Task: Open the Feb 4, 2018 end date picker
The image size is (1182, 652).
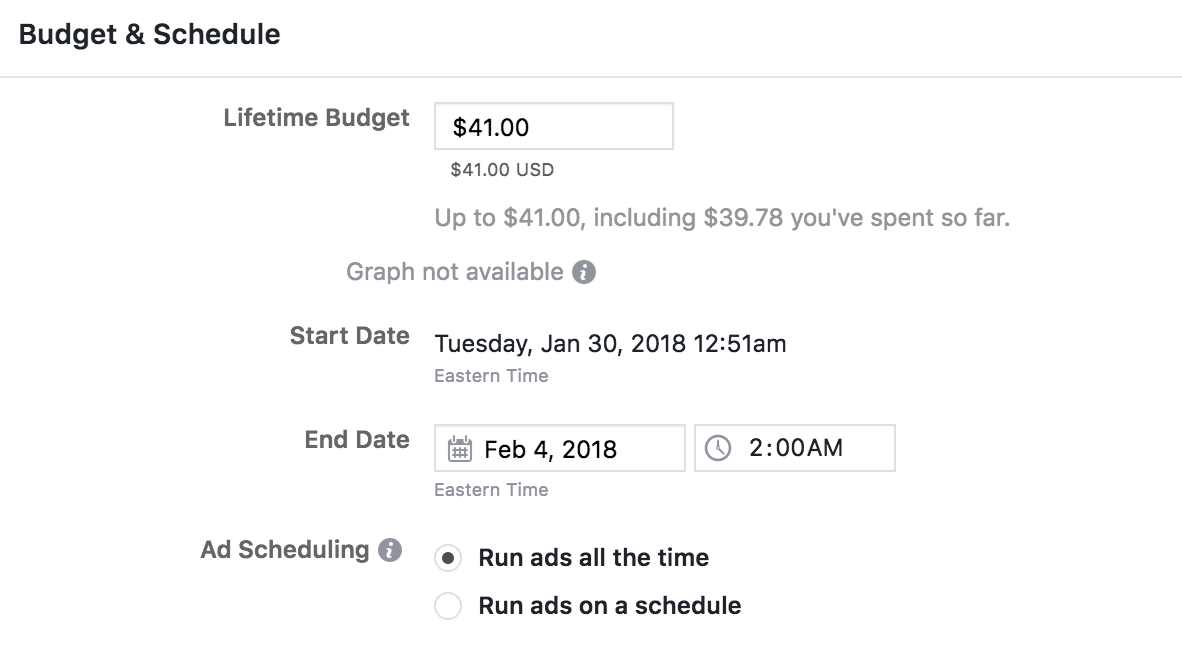Action: [x=560, y=449]
